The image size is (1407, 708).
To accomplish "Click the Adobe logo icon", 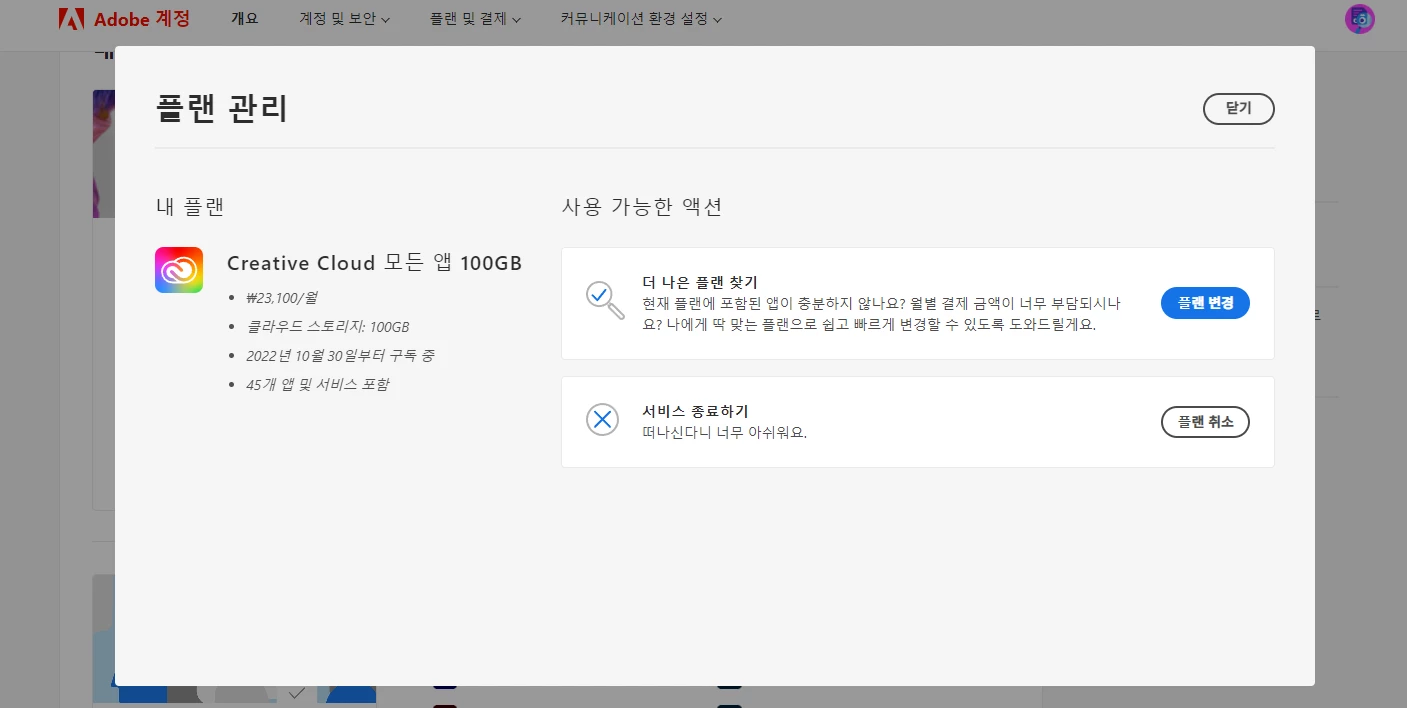I will (x=71, y=19).
